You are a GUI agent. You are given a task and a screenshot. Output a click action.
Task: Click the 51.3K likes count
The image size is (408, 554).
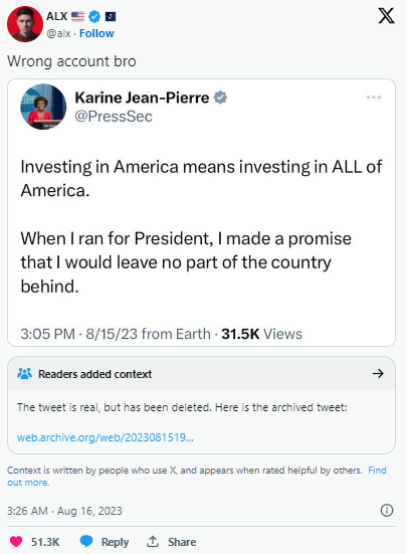(x=45, y=542)
